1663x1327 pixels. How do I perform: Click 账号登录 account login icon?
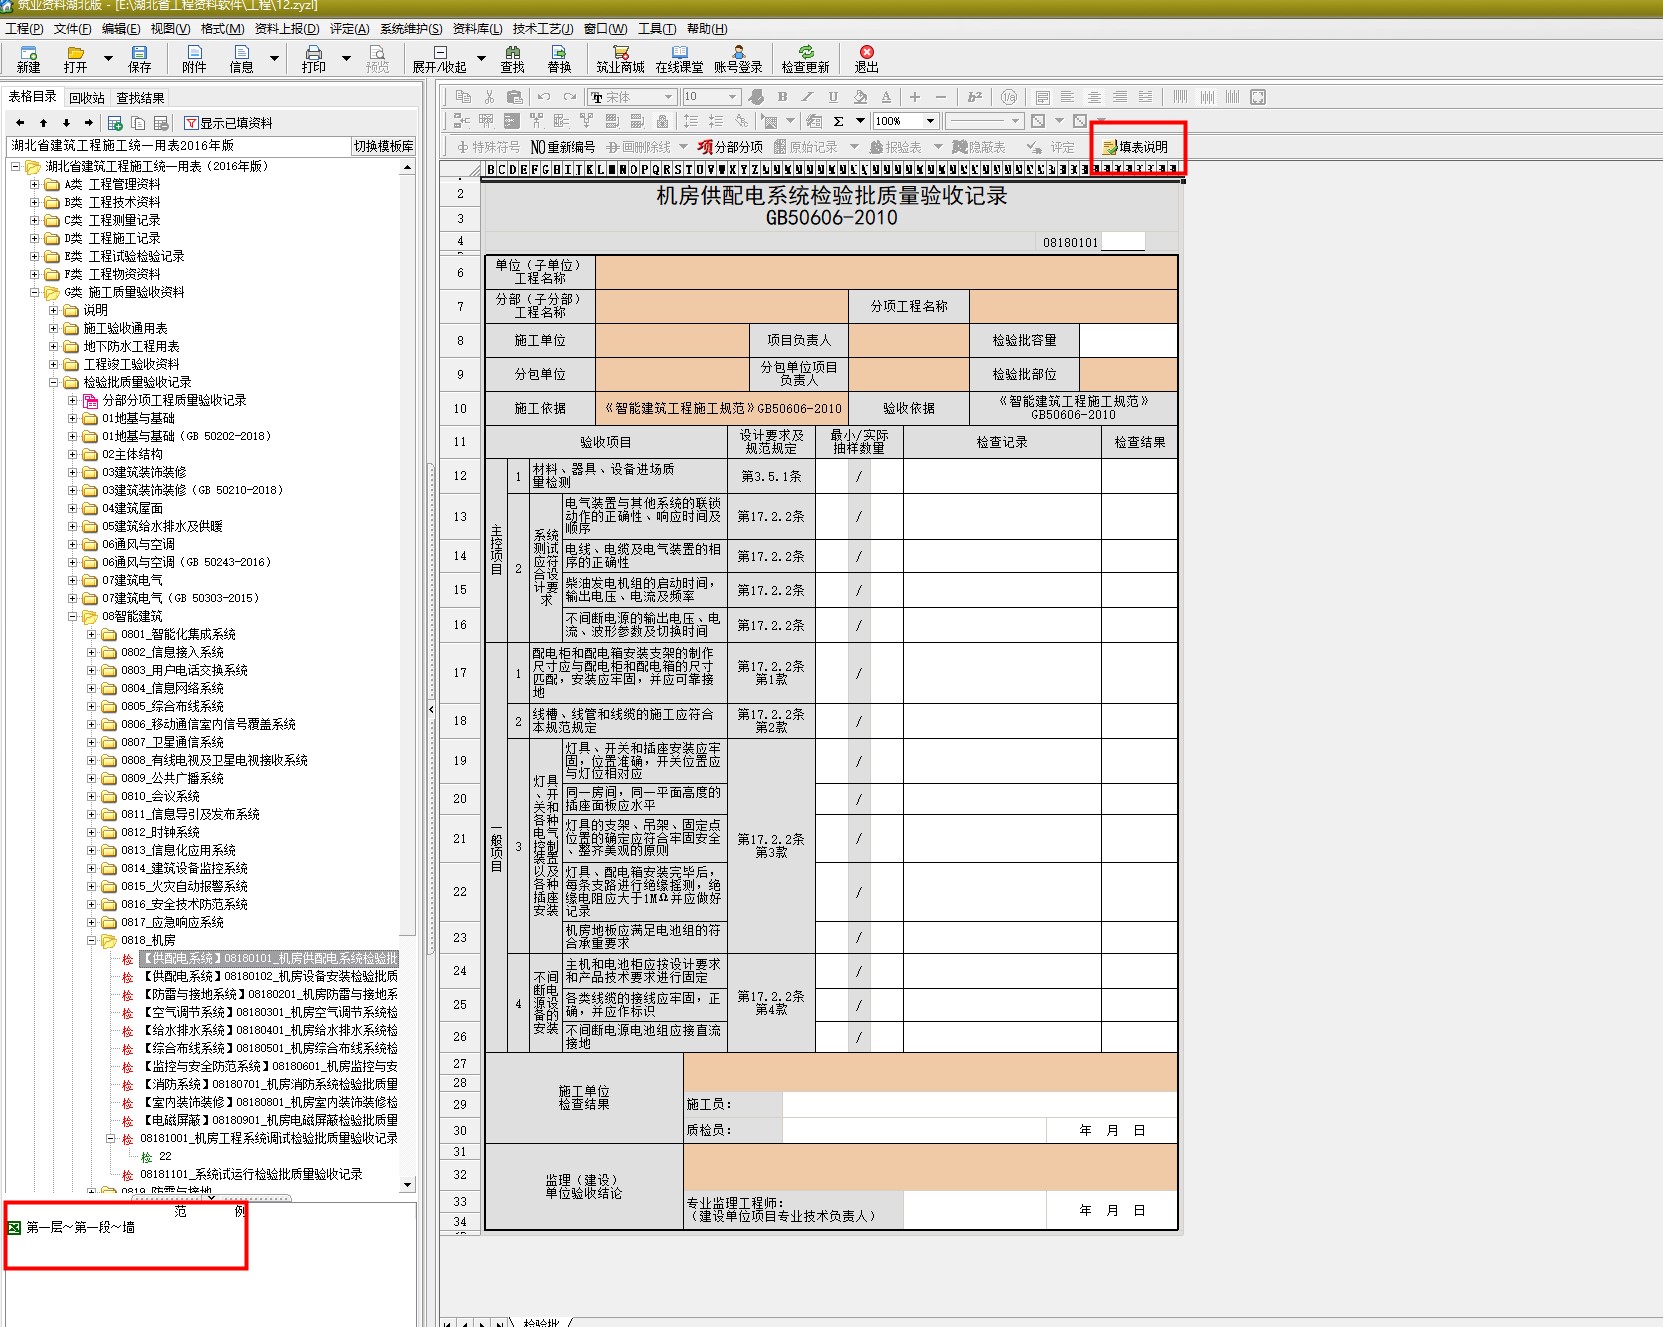pos(738,59)
